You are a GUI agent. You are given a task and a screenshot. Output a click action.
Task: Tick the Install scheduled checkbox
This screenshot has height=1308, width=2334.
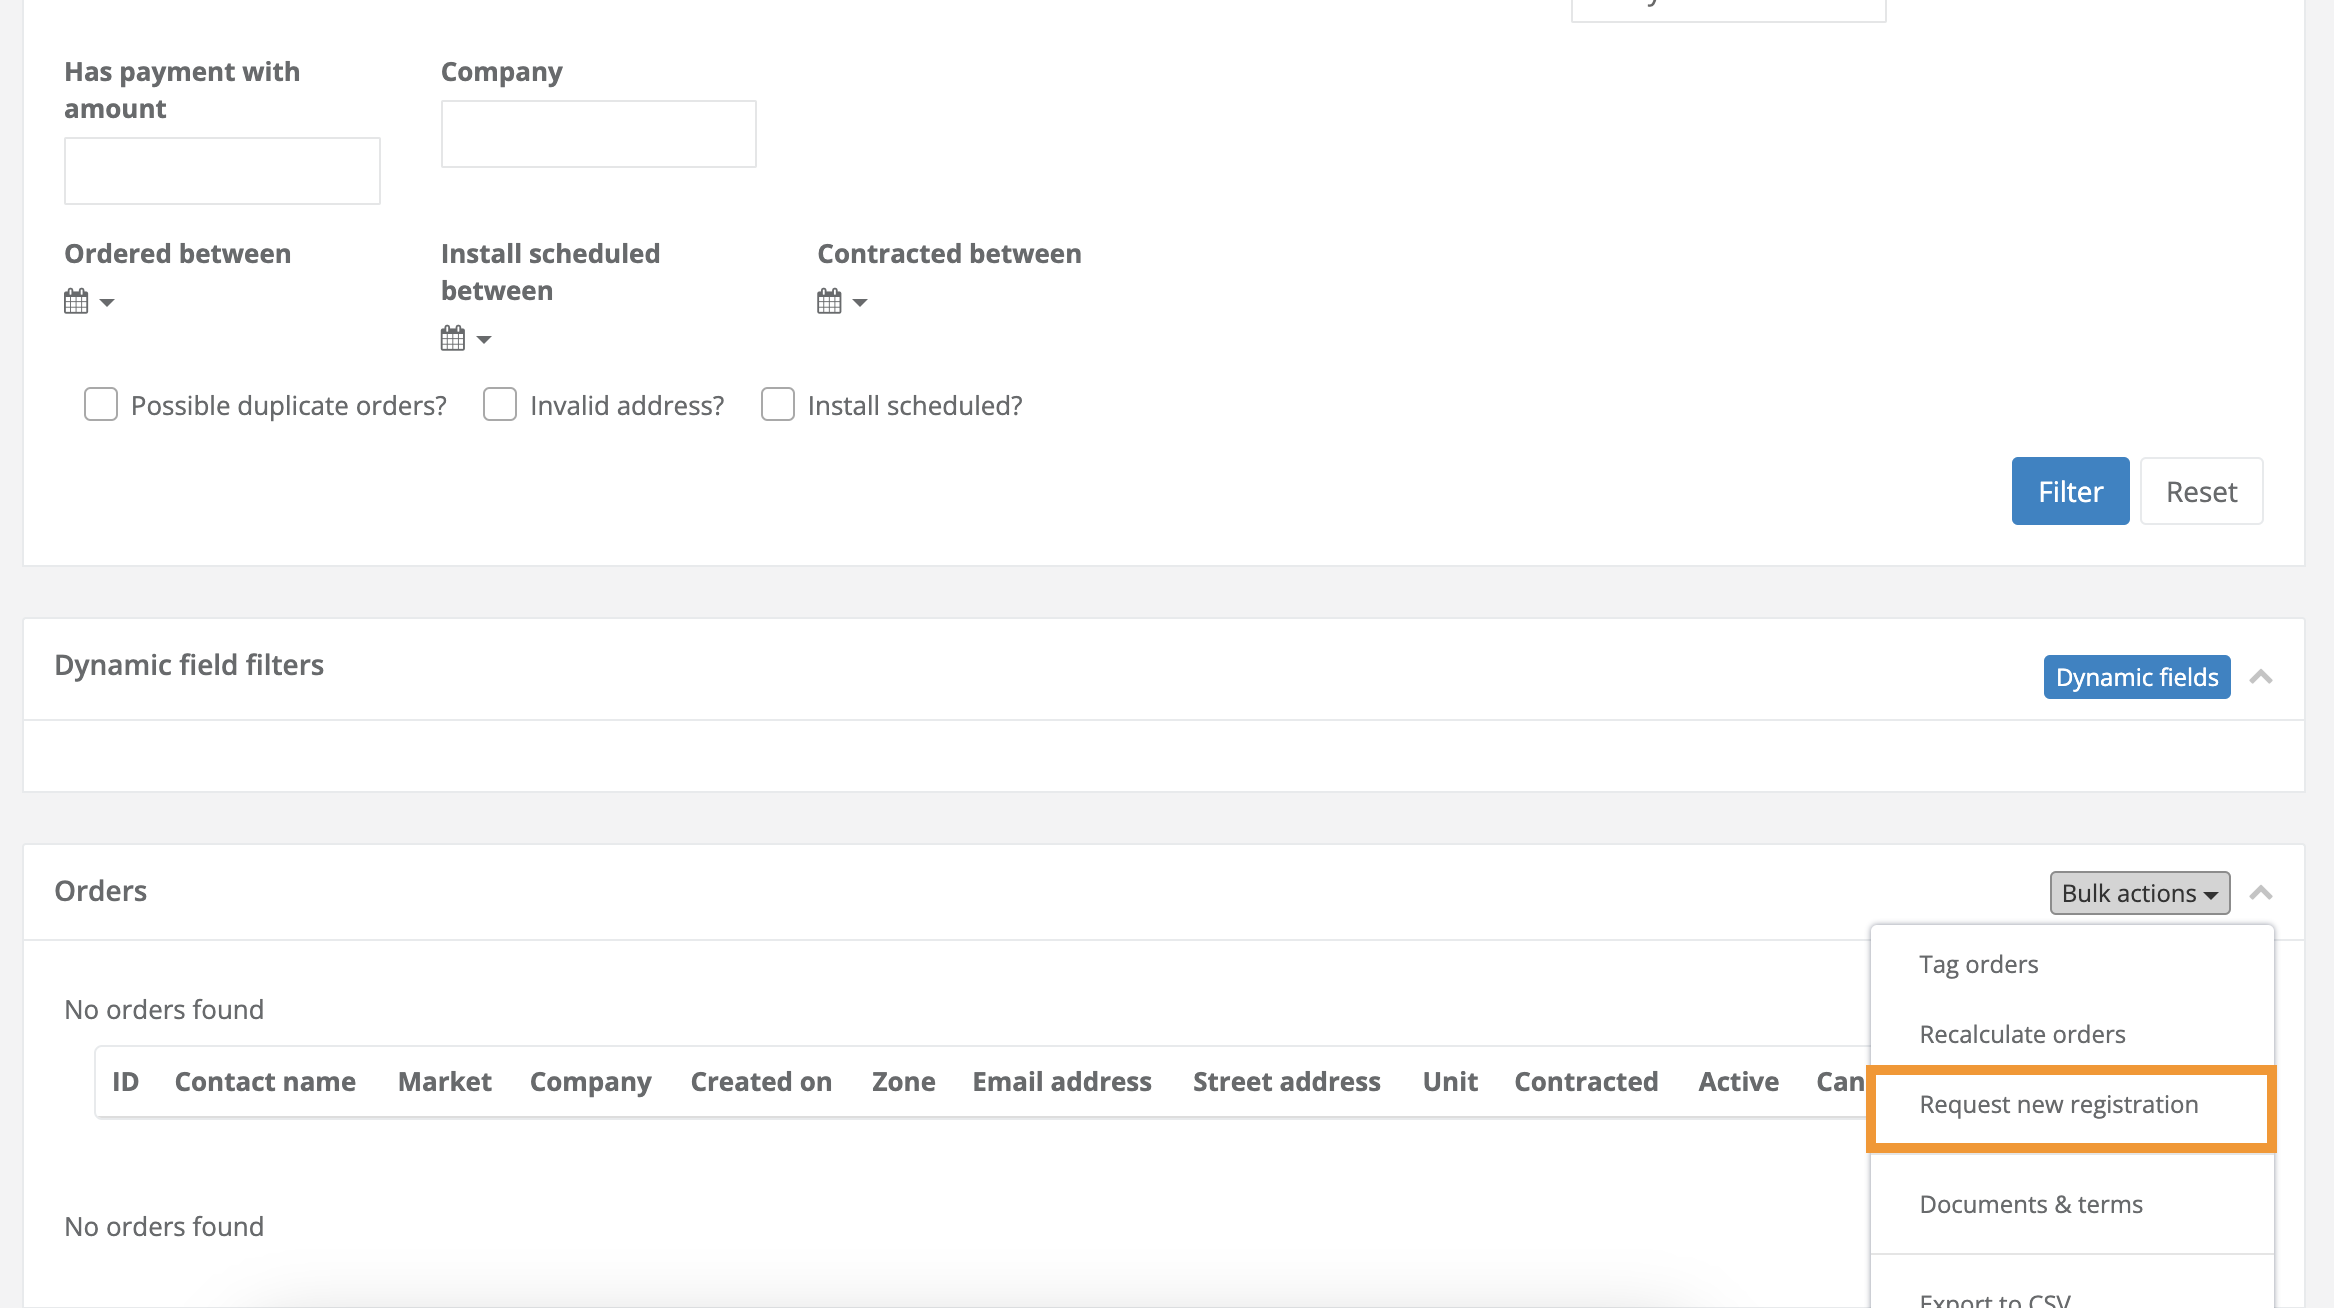(x=778, y=405)
